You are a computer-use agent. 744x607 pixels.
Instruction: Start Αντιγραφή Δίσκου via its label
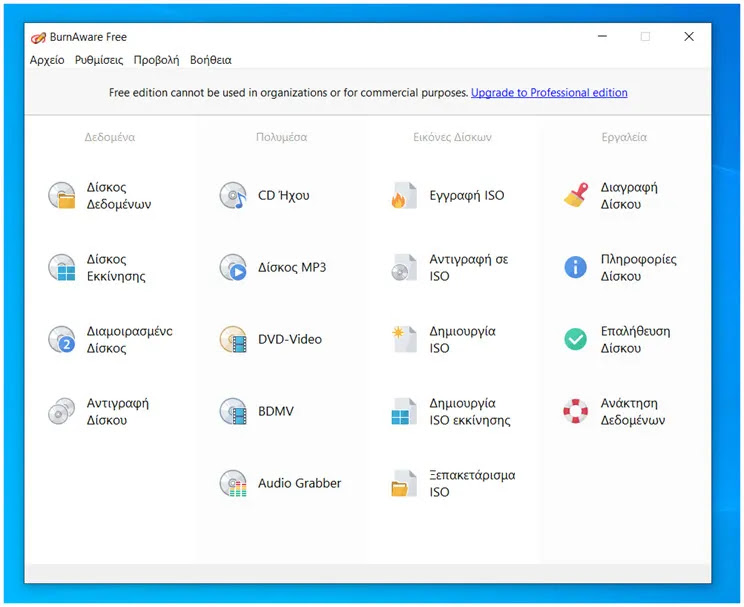pyautogui.click(x=117, y=411)
